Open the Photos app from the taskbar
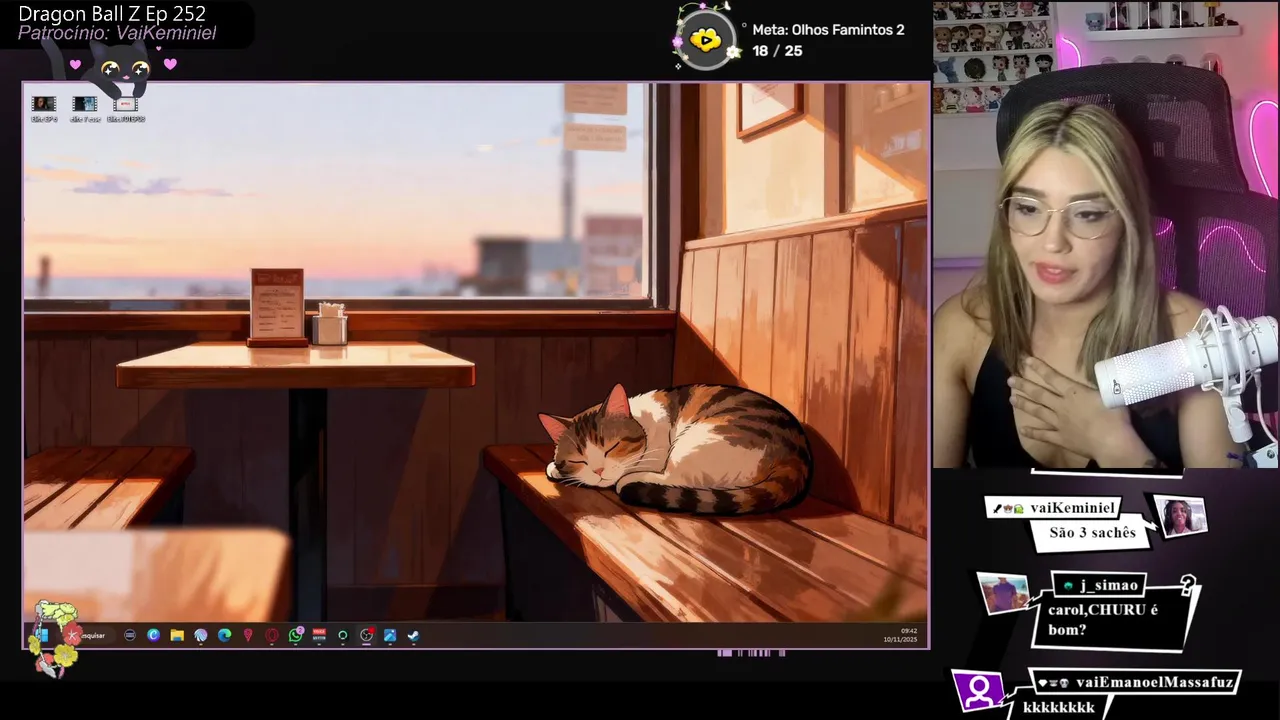 point(390,635)
